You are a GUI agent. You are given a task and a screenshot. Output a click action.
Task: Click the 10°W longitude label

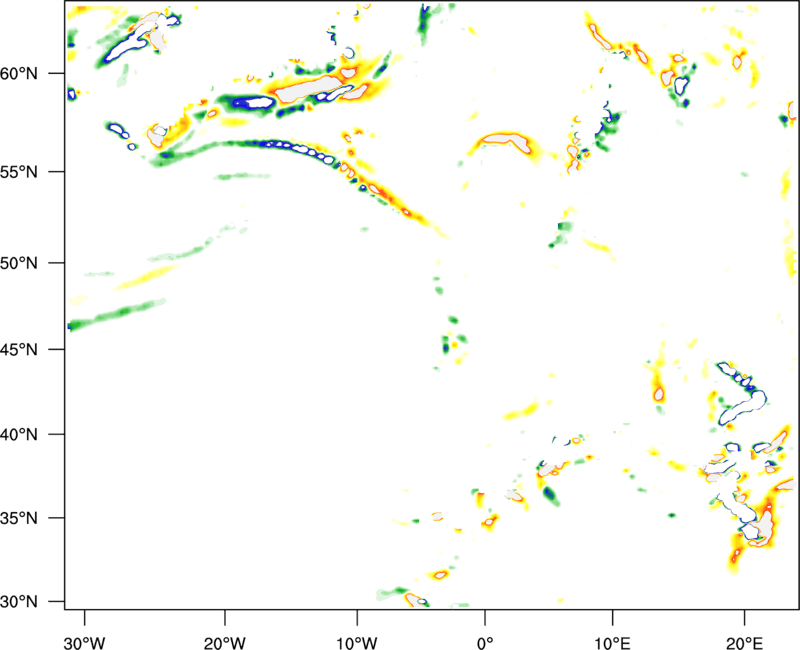[x=357, y=643]
